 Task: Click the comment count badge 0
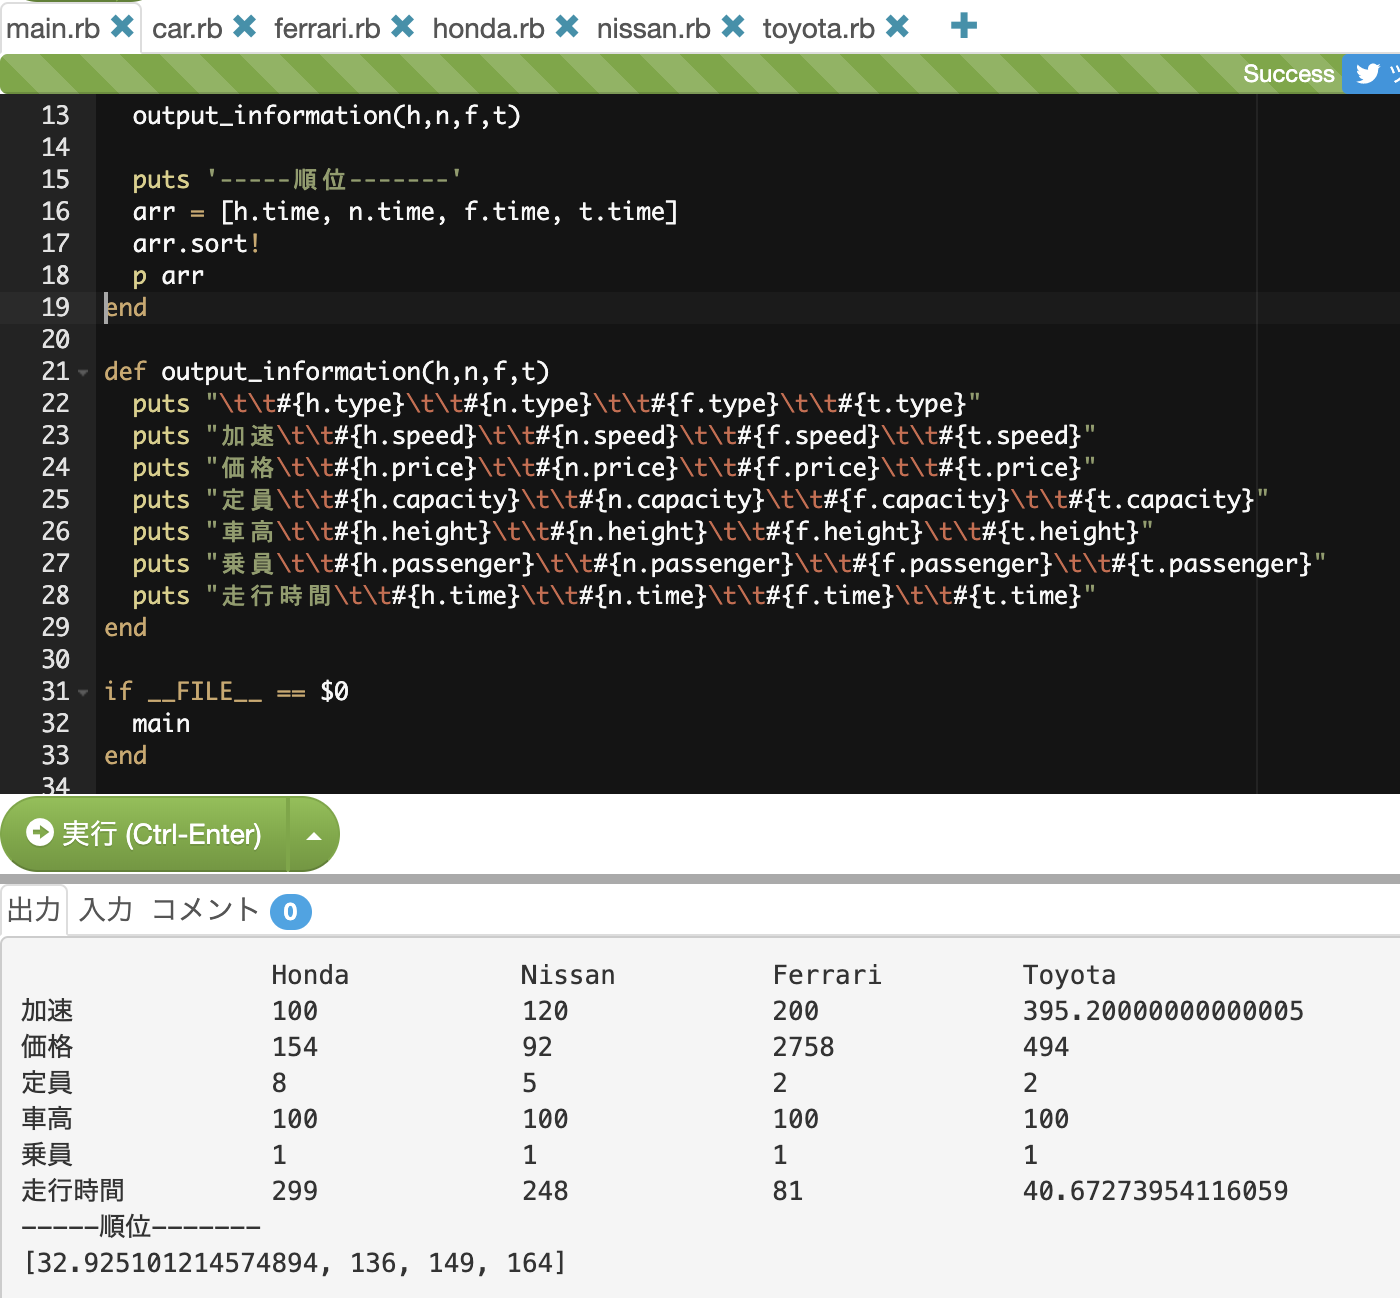tap(291, 911)
